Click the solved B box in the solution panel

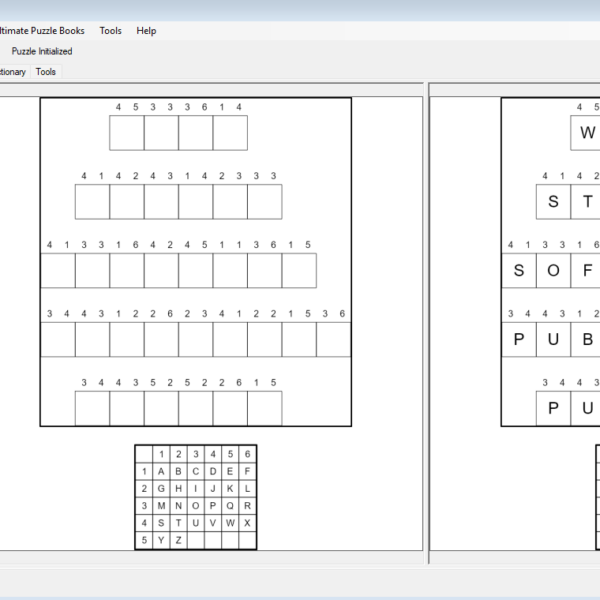click(x=588, y=339)
